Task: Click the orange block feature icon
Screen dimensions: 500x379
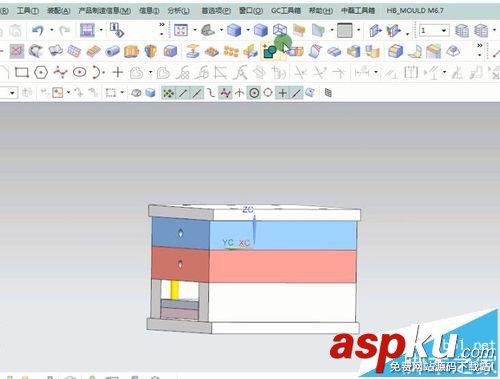Action: click(x=94, y=51)
